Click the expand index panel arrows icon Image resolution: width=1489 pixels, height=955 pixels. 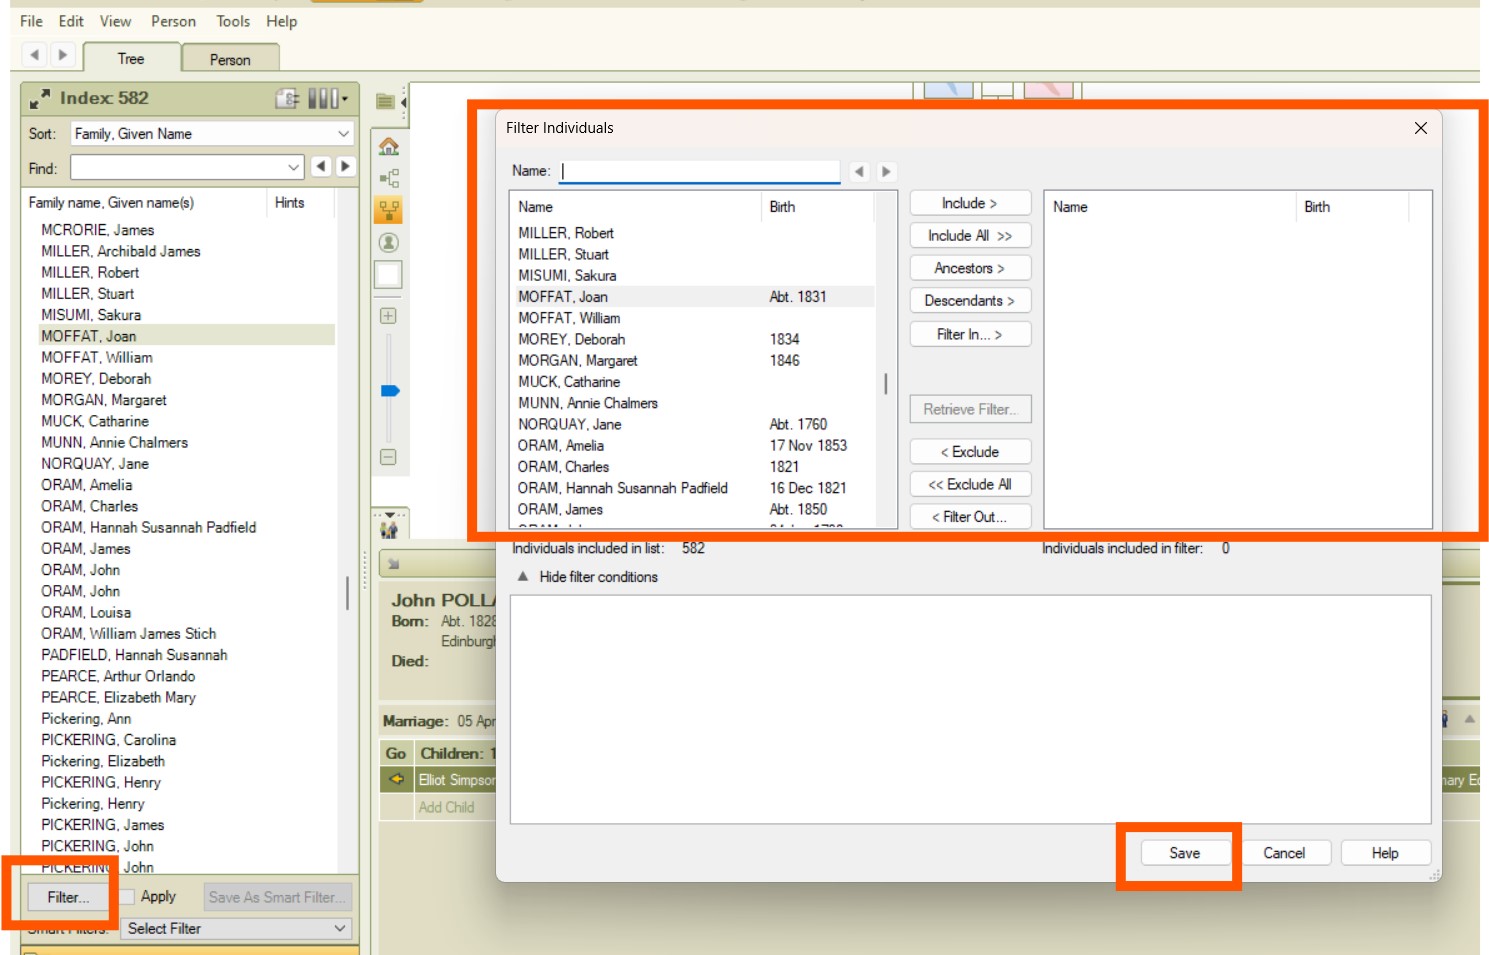point(40,99)
